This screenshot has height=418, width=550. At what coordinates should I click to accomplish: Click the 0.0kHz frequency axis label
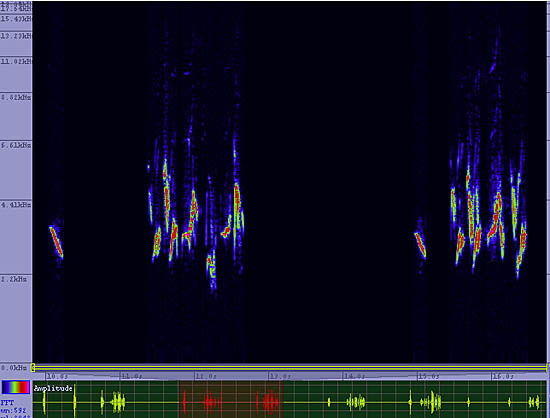pyautogui.click(x=14, y=368)
